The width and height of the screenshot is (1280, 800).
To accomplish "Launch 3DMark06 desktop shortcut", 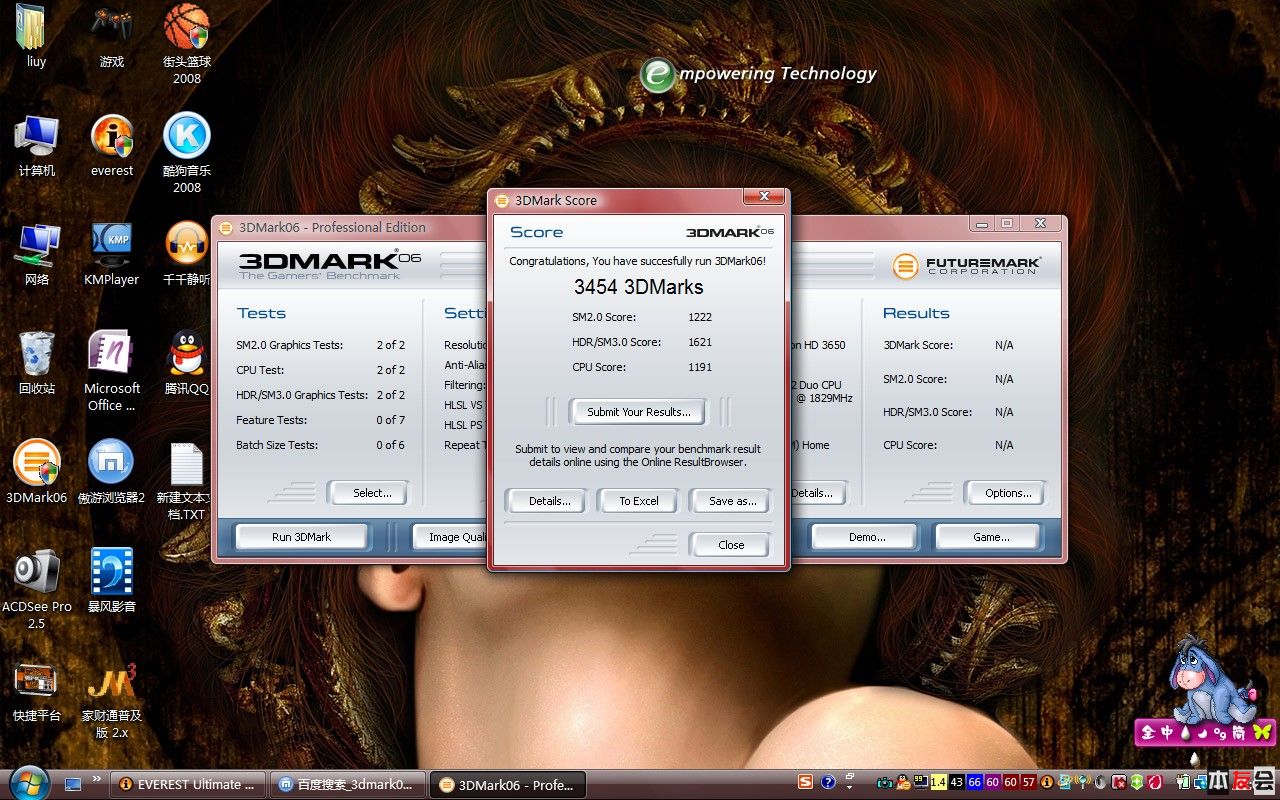I will [x=36, y=472].
